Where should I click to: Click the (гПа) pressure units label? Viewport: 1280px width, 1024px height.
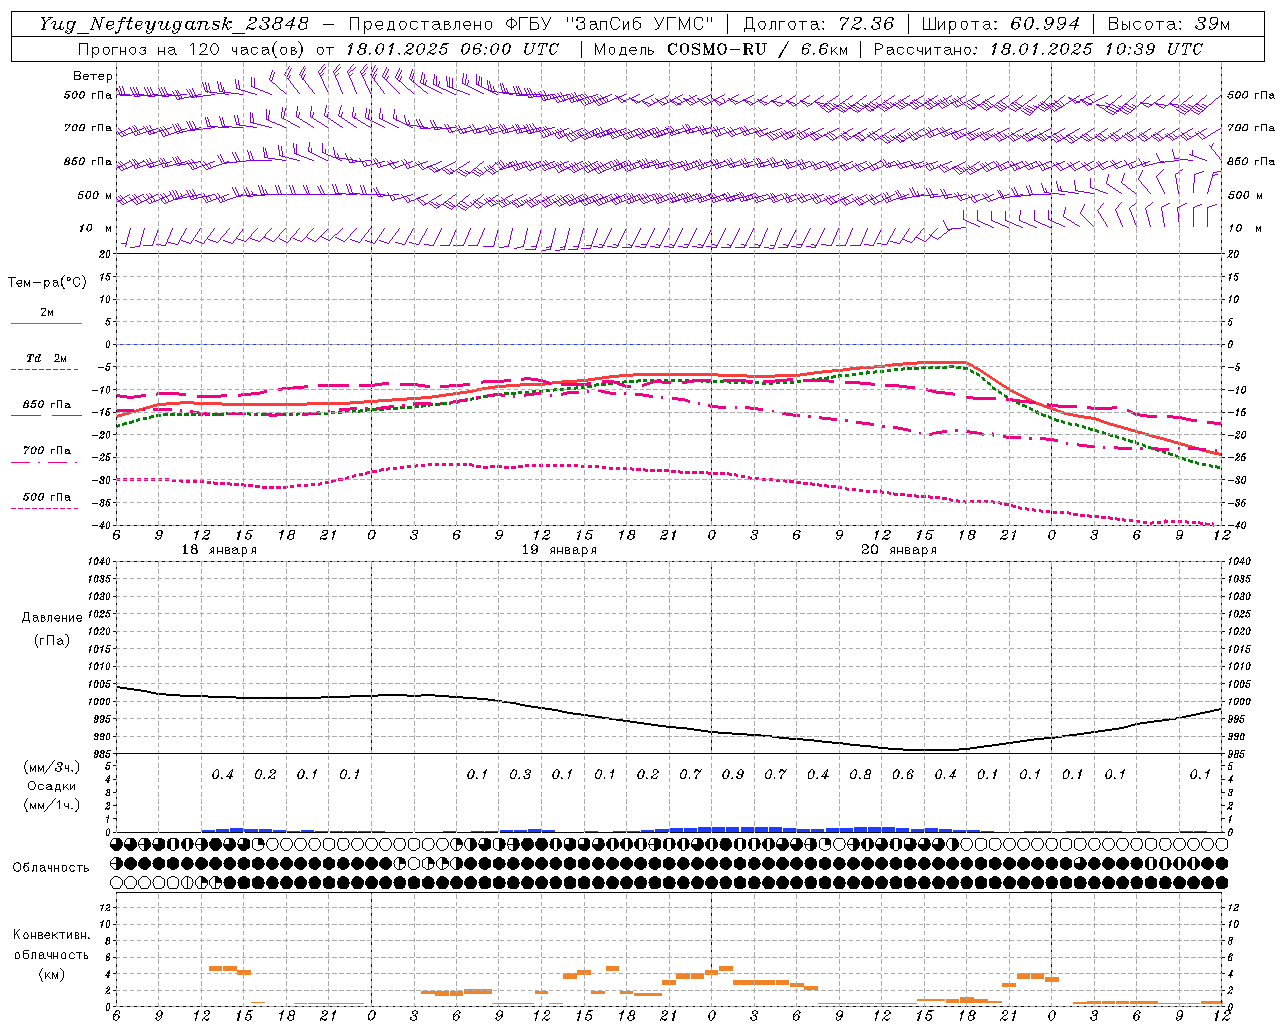52,640
